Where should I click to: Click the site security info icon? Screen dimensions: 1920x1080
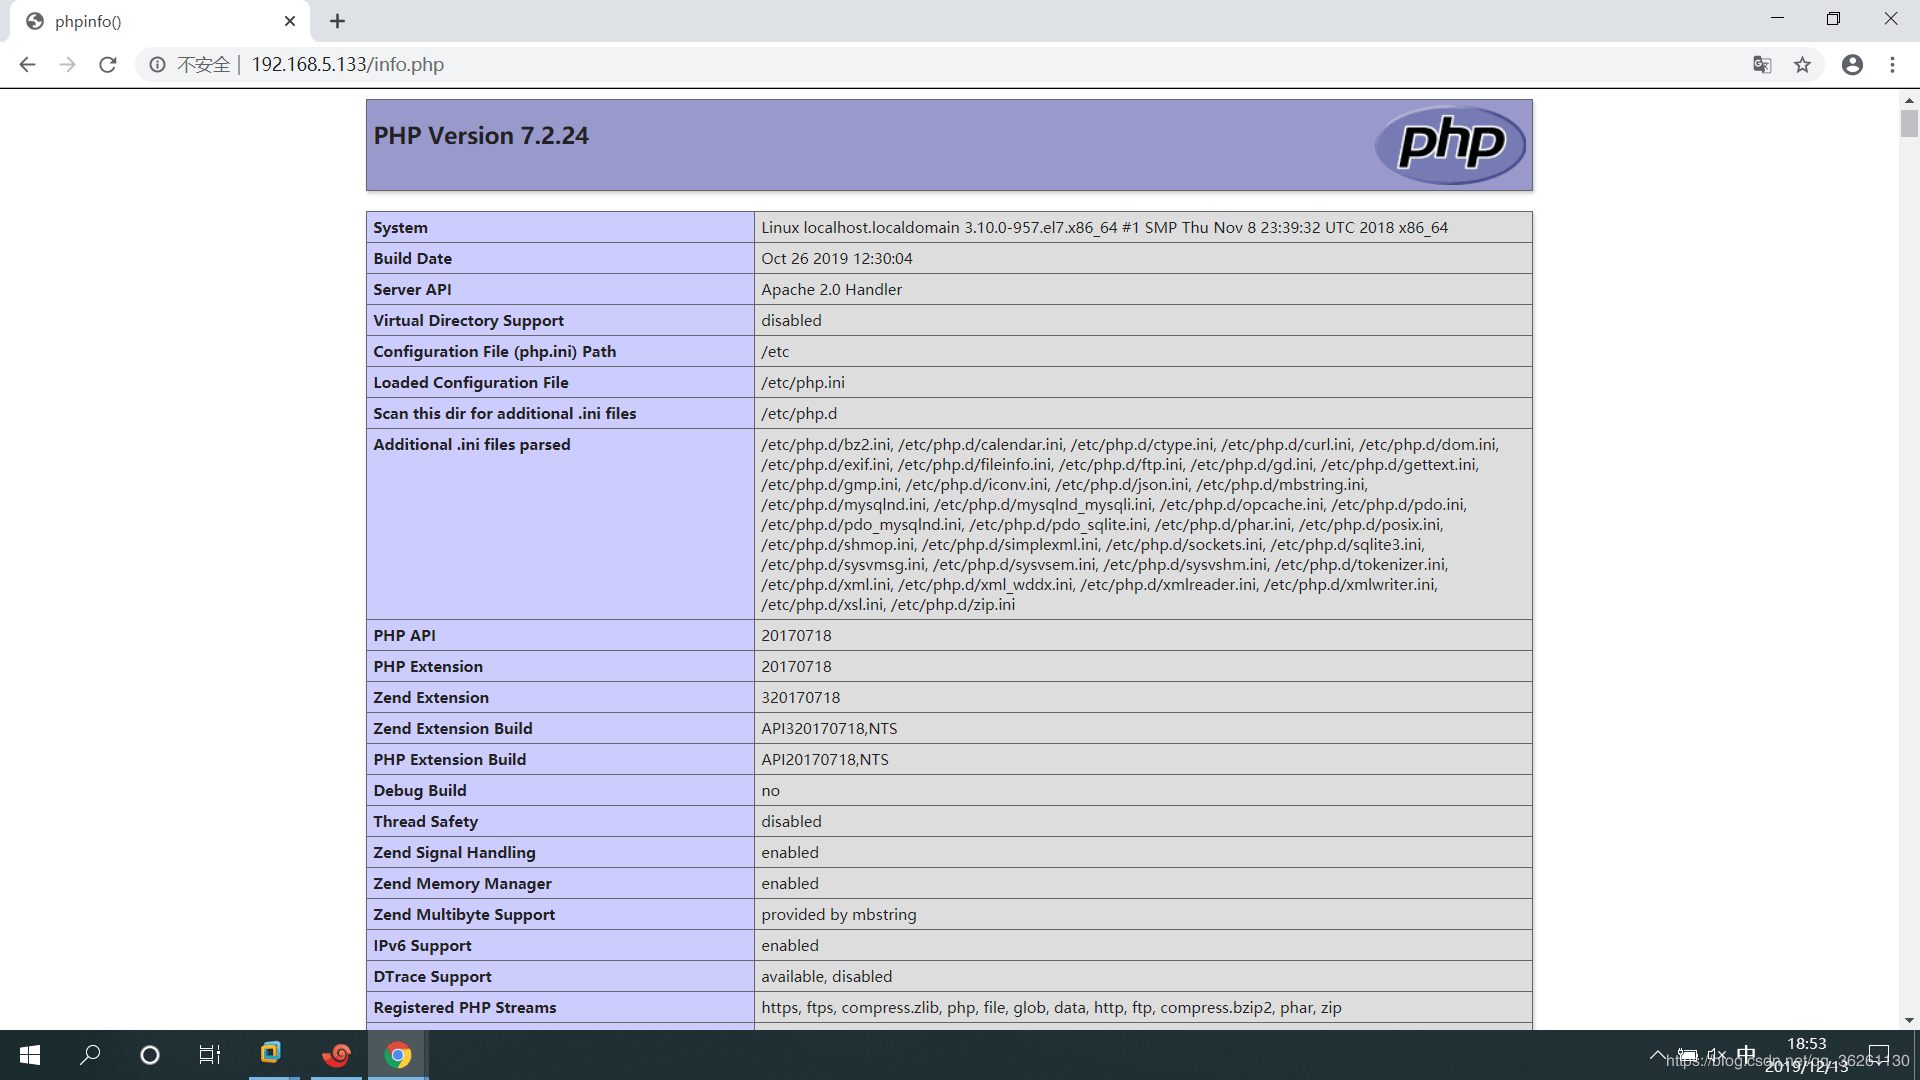(x=157, y=65)
